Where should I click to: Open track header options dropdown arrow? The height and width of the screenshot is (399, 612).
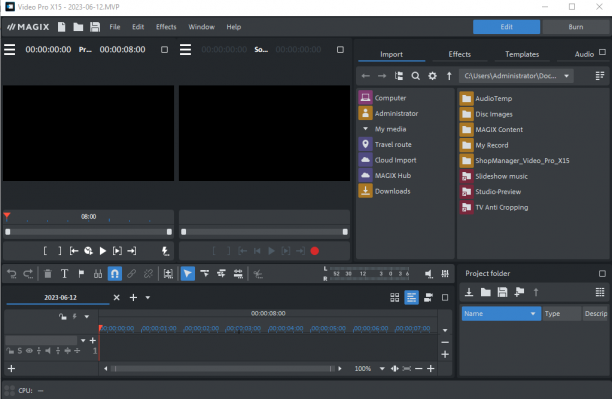87,317
